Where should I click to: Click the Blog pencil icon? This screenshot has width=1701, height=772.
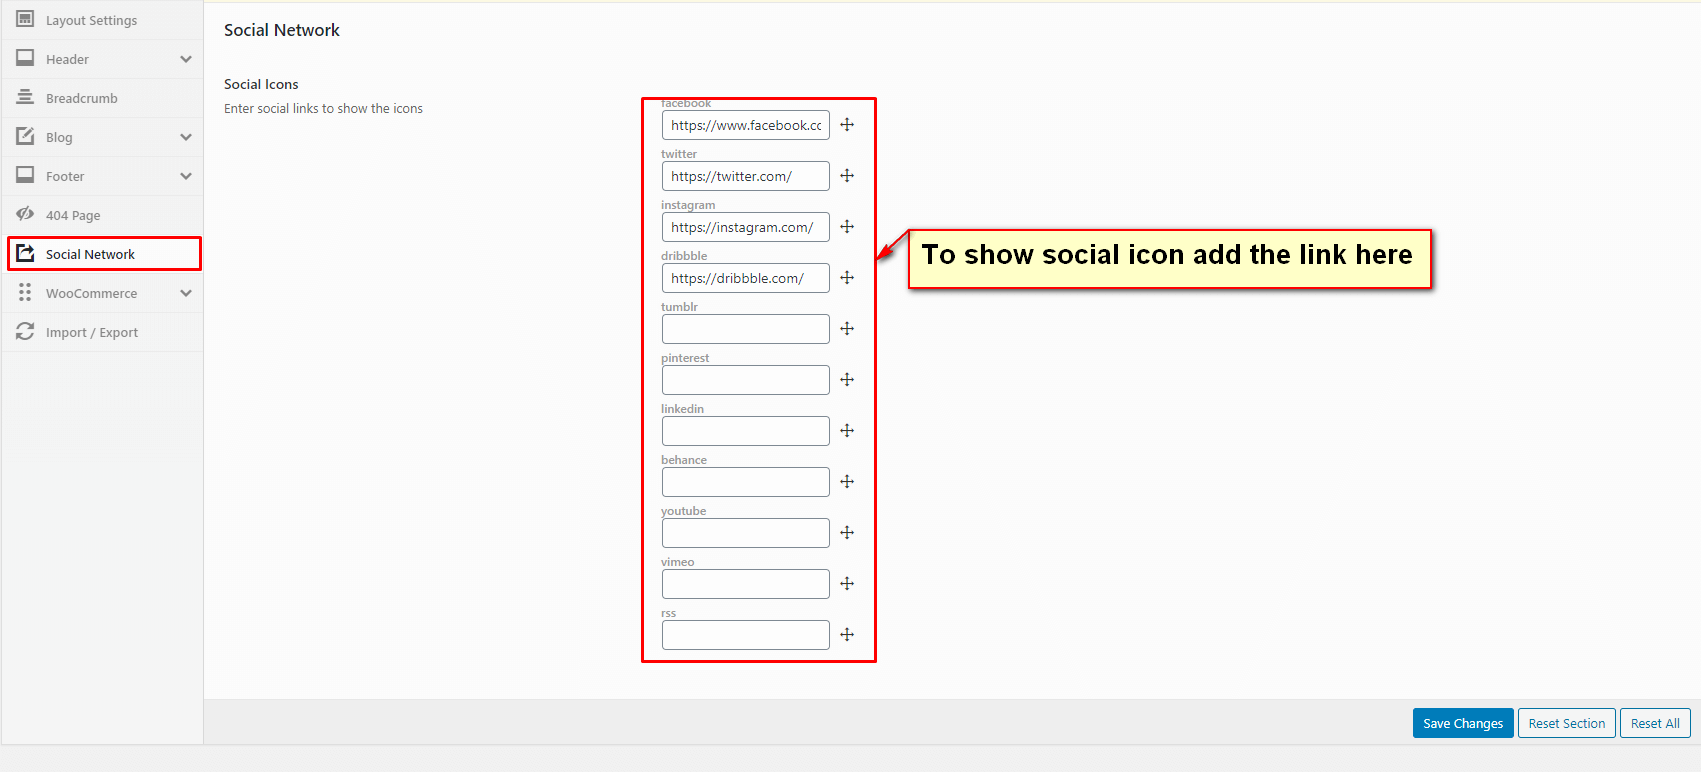click(x=25, y=136)
